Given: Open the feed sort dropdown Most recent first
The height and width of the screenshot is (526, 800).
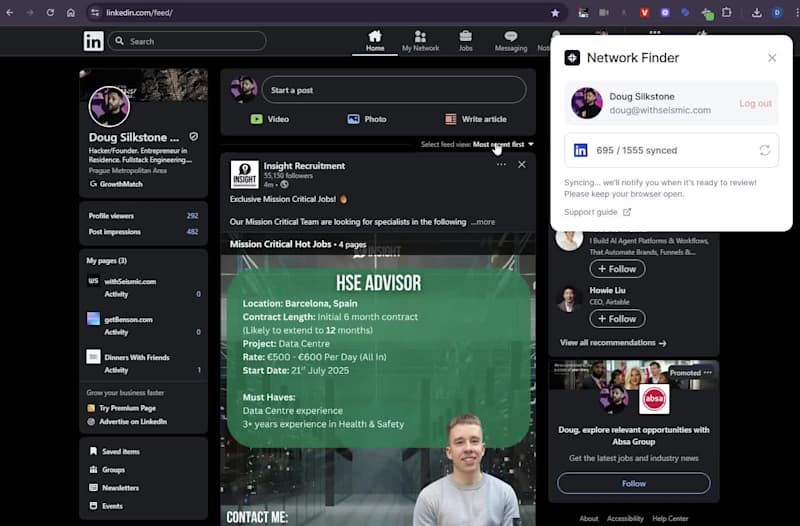Looking at the screenshot, I should tap(503, 144).
